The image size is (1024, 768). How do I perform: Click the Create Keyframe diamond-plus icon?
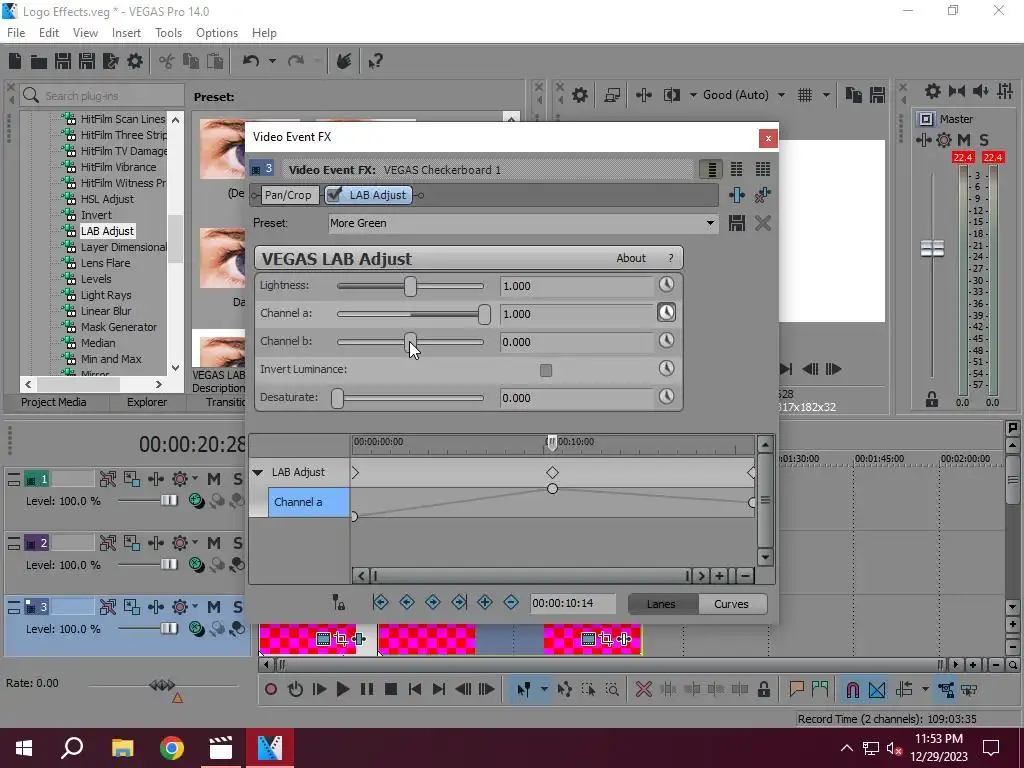pyautogui.click(x=485, y=602)
